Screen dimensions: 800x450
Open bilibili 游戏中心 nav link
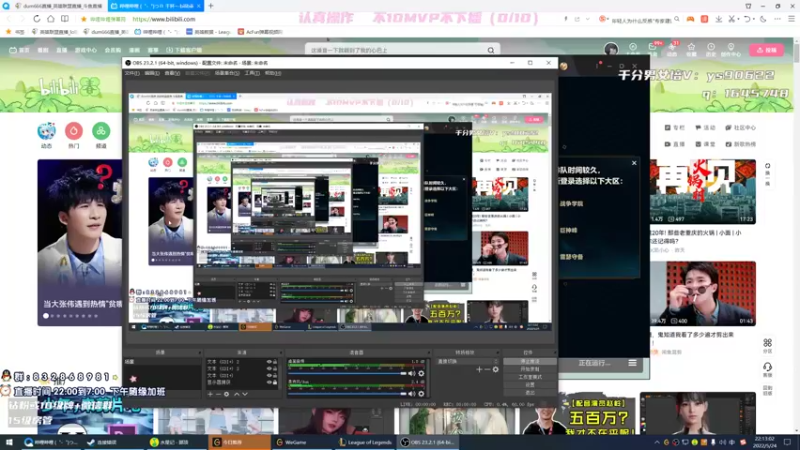pos(86,50)
